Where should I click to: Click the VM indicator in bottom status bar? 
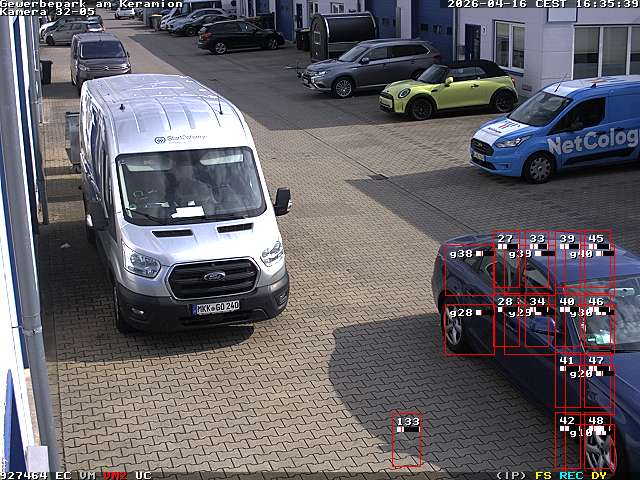tap(88, 475)
